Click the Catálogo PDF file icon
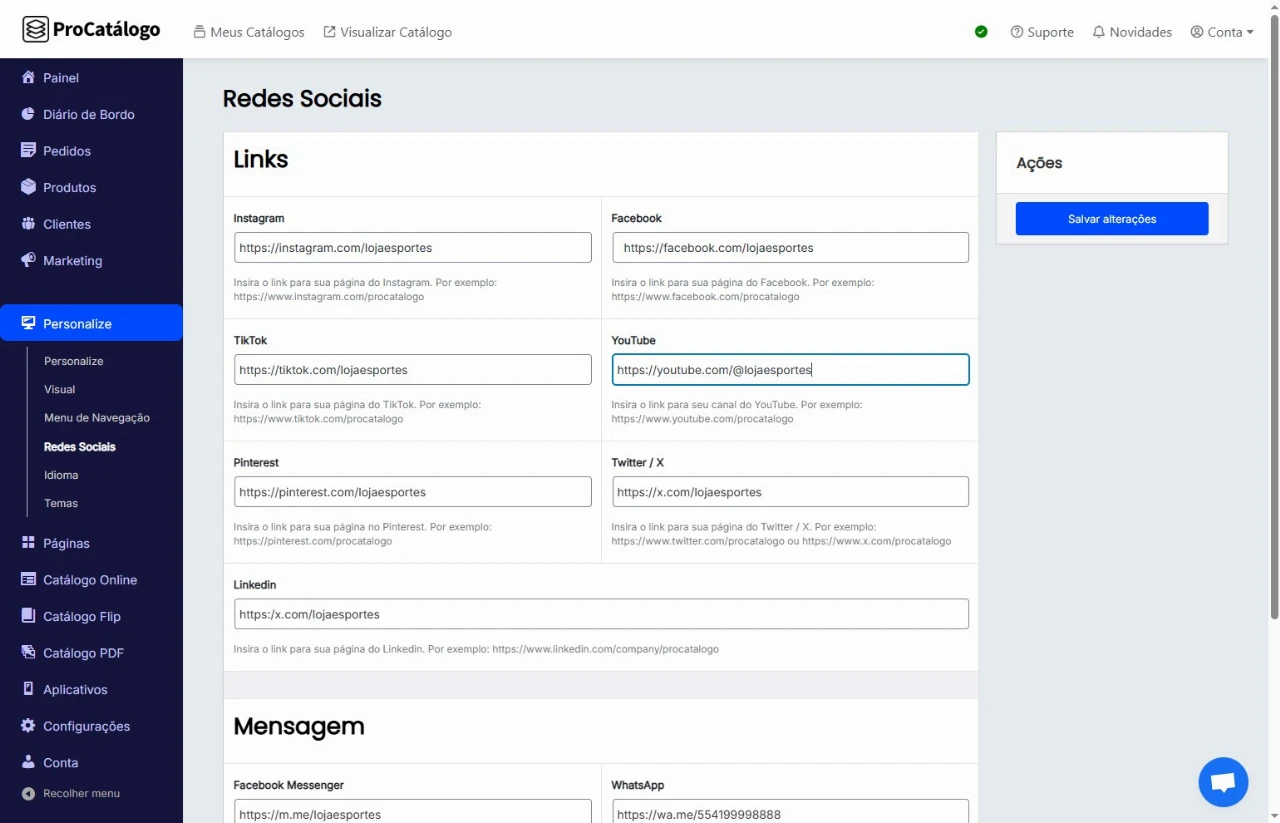This screenshot has height=823, width=1280. tap(28, 653)
